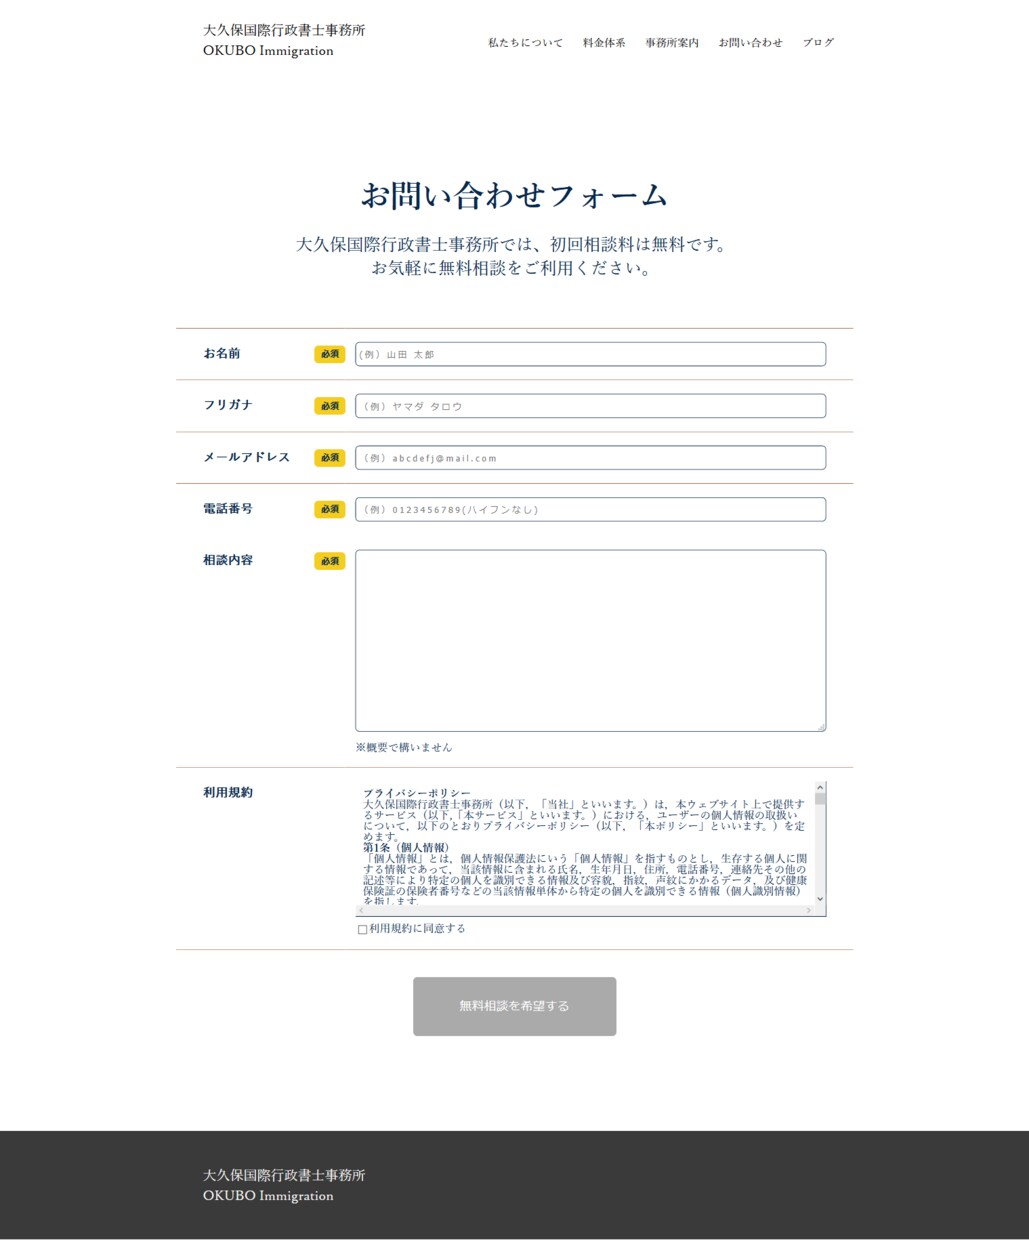Click the terms box horizontal scrollbar left arrow

pyautogui.click(x=361, y=910)
